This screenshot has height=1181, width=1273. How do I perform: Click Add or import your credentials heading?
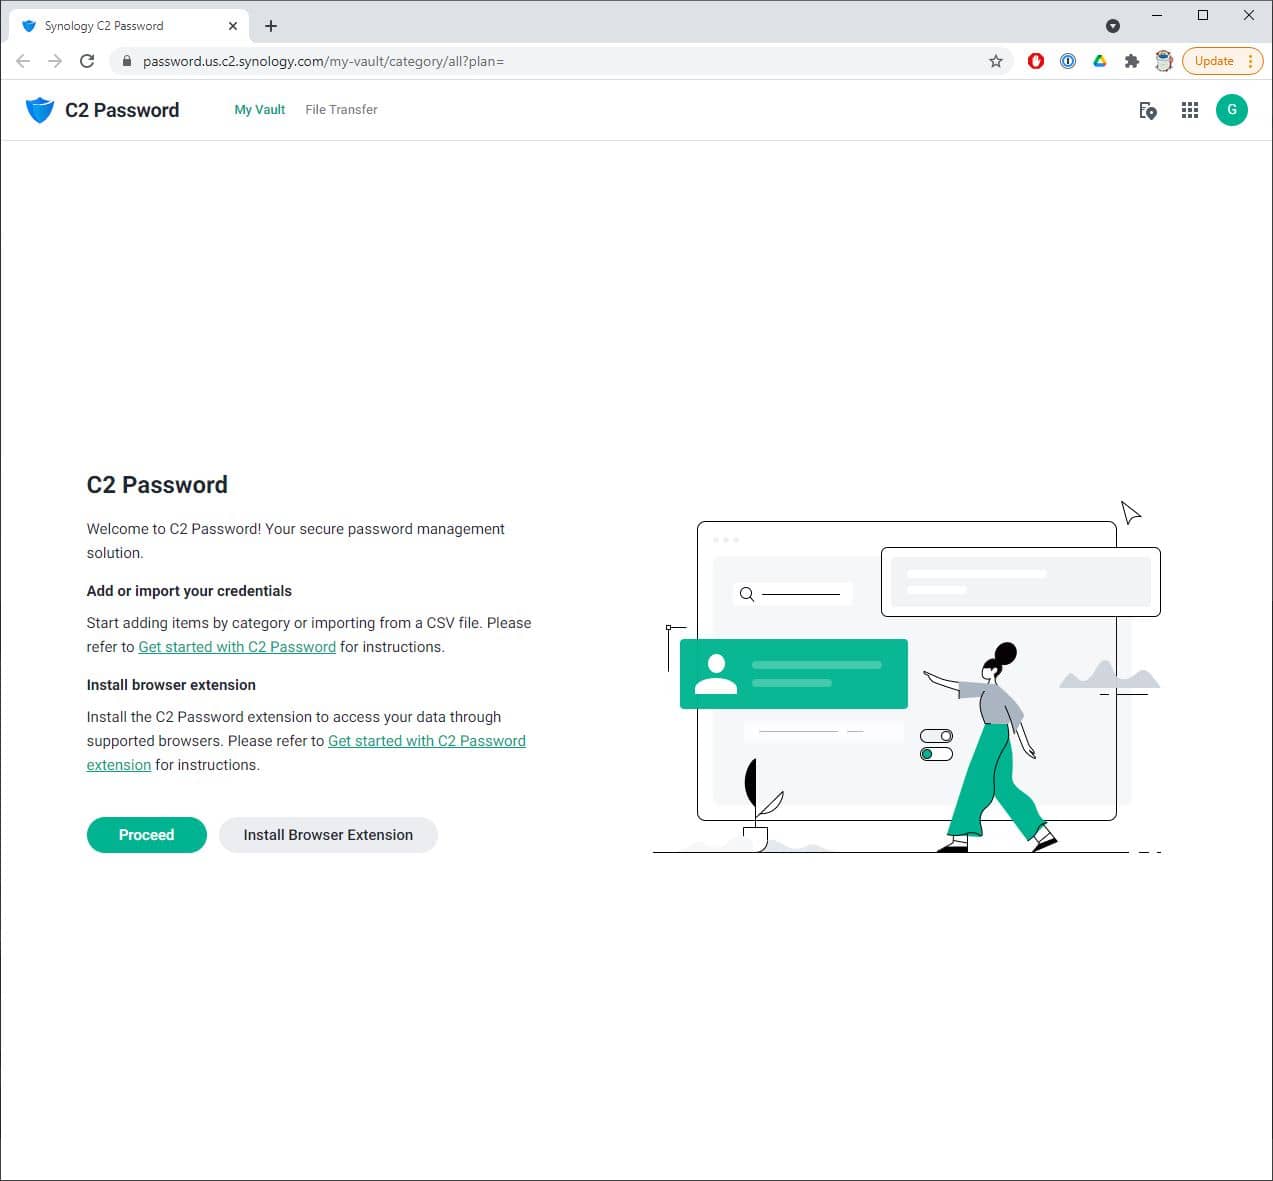click(x=189, y=591)
